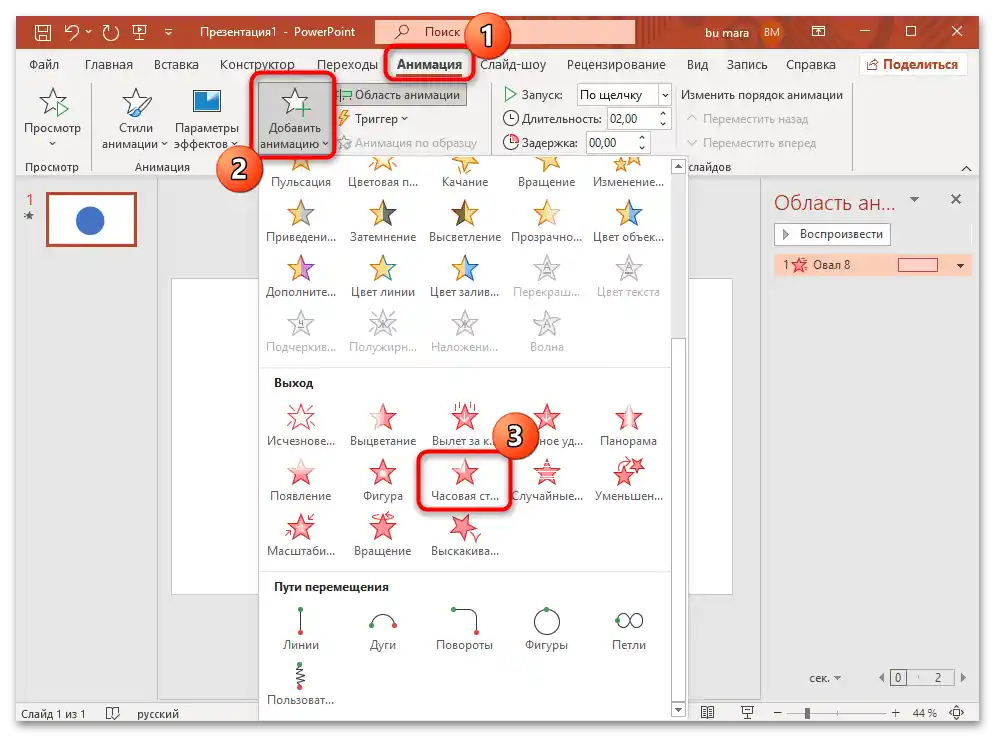The height and width of the screenshot is (737, 995).
Task: Choose the Часовая стрелка exit effect
Action: pyautogui.click(x=462, y=475)
